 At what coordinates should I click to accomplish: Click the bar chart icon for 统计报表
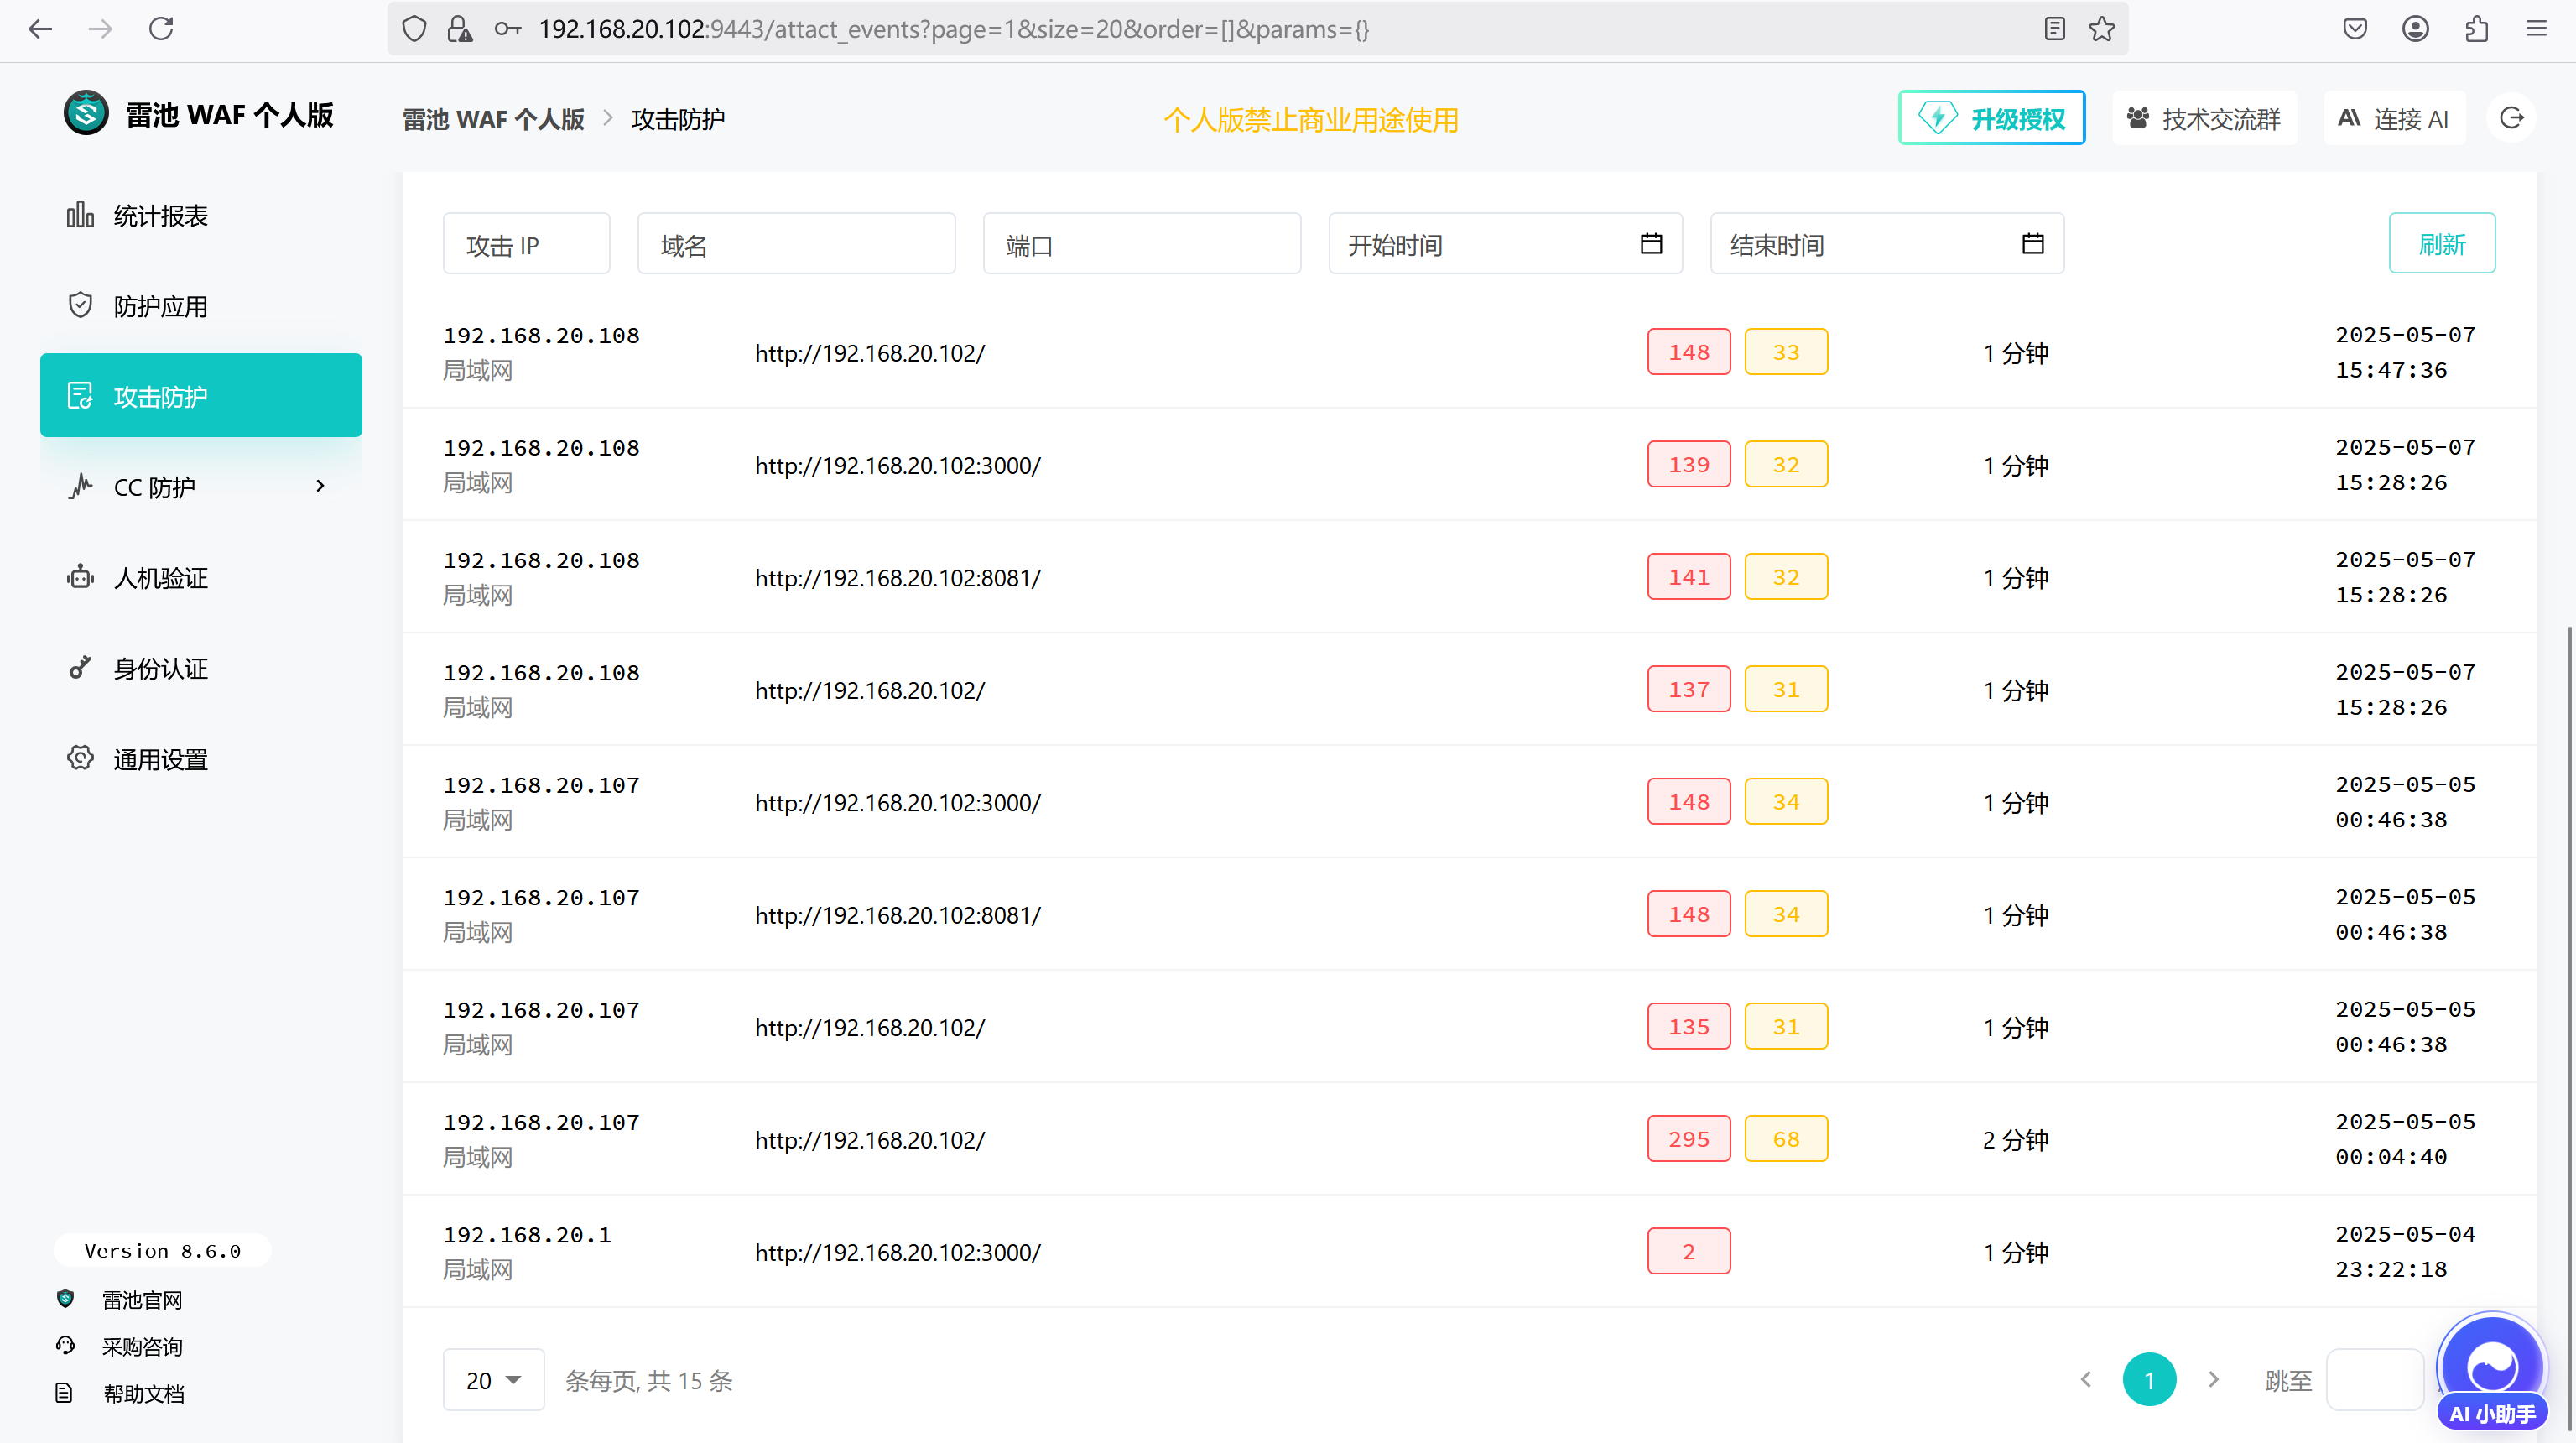[x=80, y=215]
